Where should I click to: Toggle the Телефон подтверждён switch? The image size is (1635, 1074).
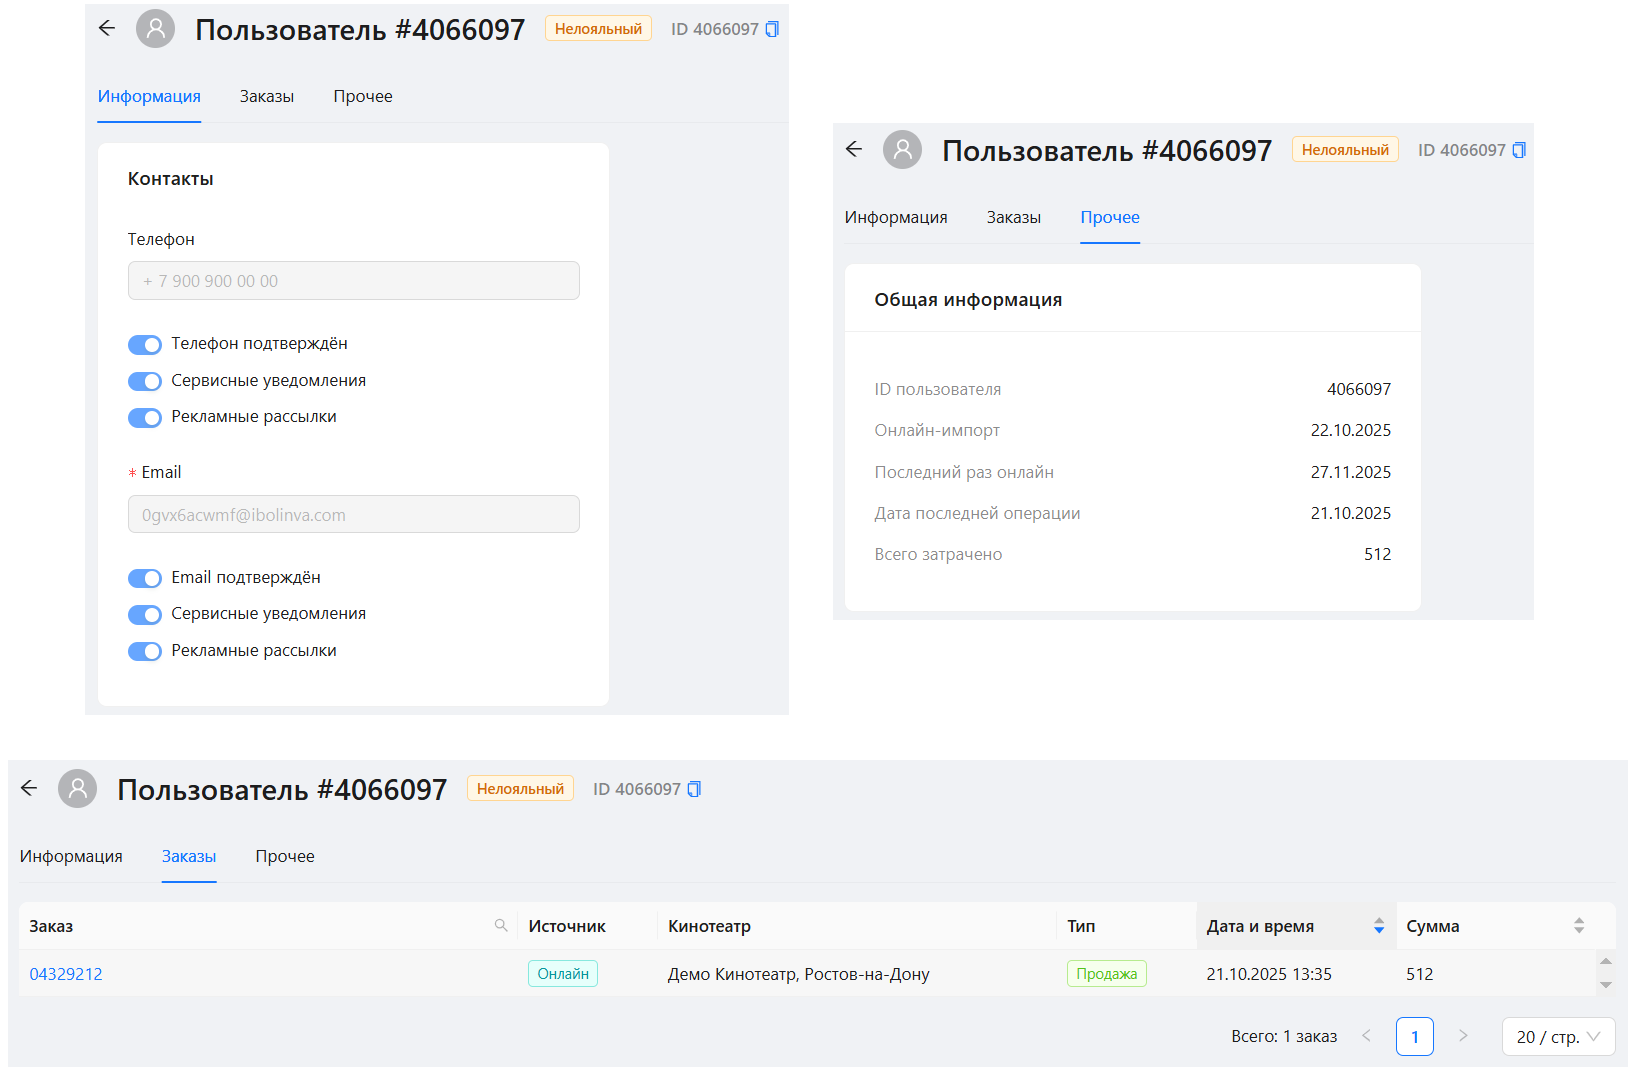click(145, 345)
